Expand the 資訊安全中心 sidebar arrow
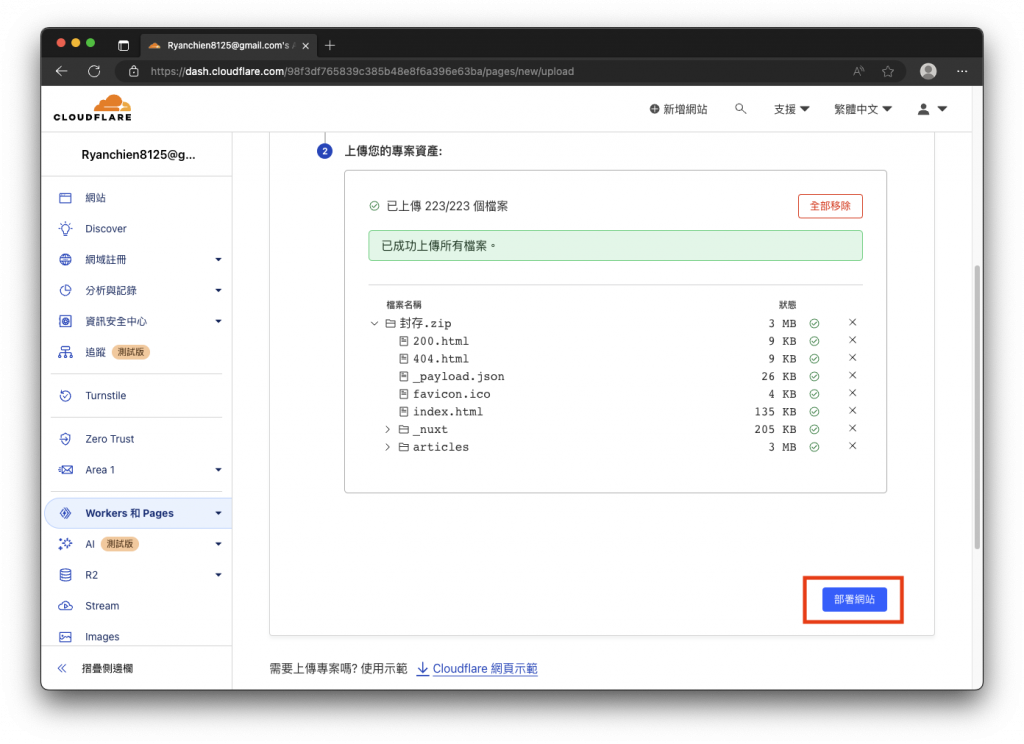 coord(218,321)
